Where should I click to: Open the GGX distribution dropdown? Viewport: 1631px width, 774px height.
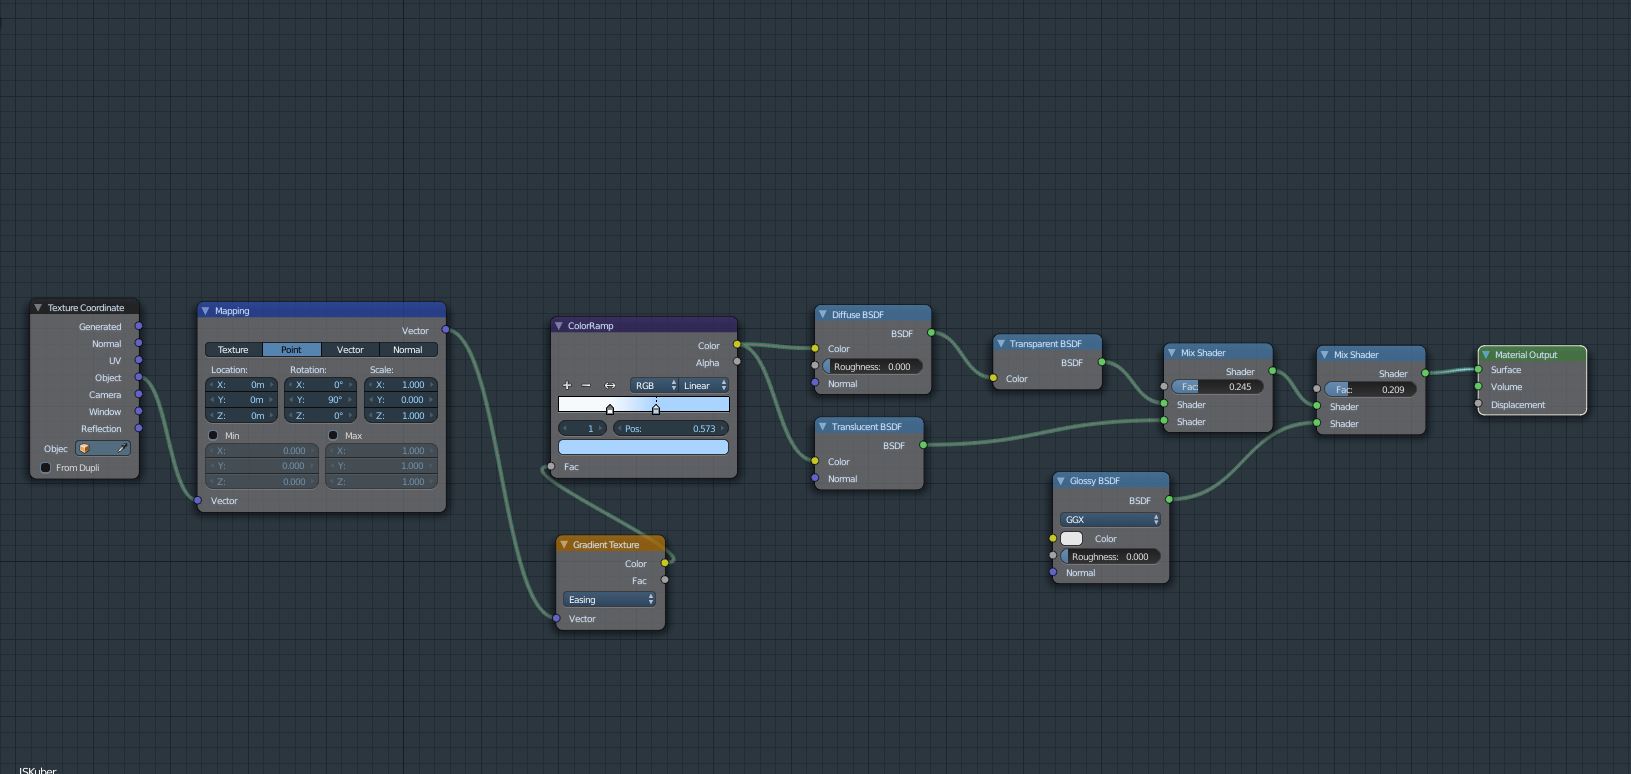click(1110, 520)
